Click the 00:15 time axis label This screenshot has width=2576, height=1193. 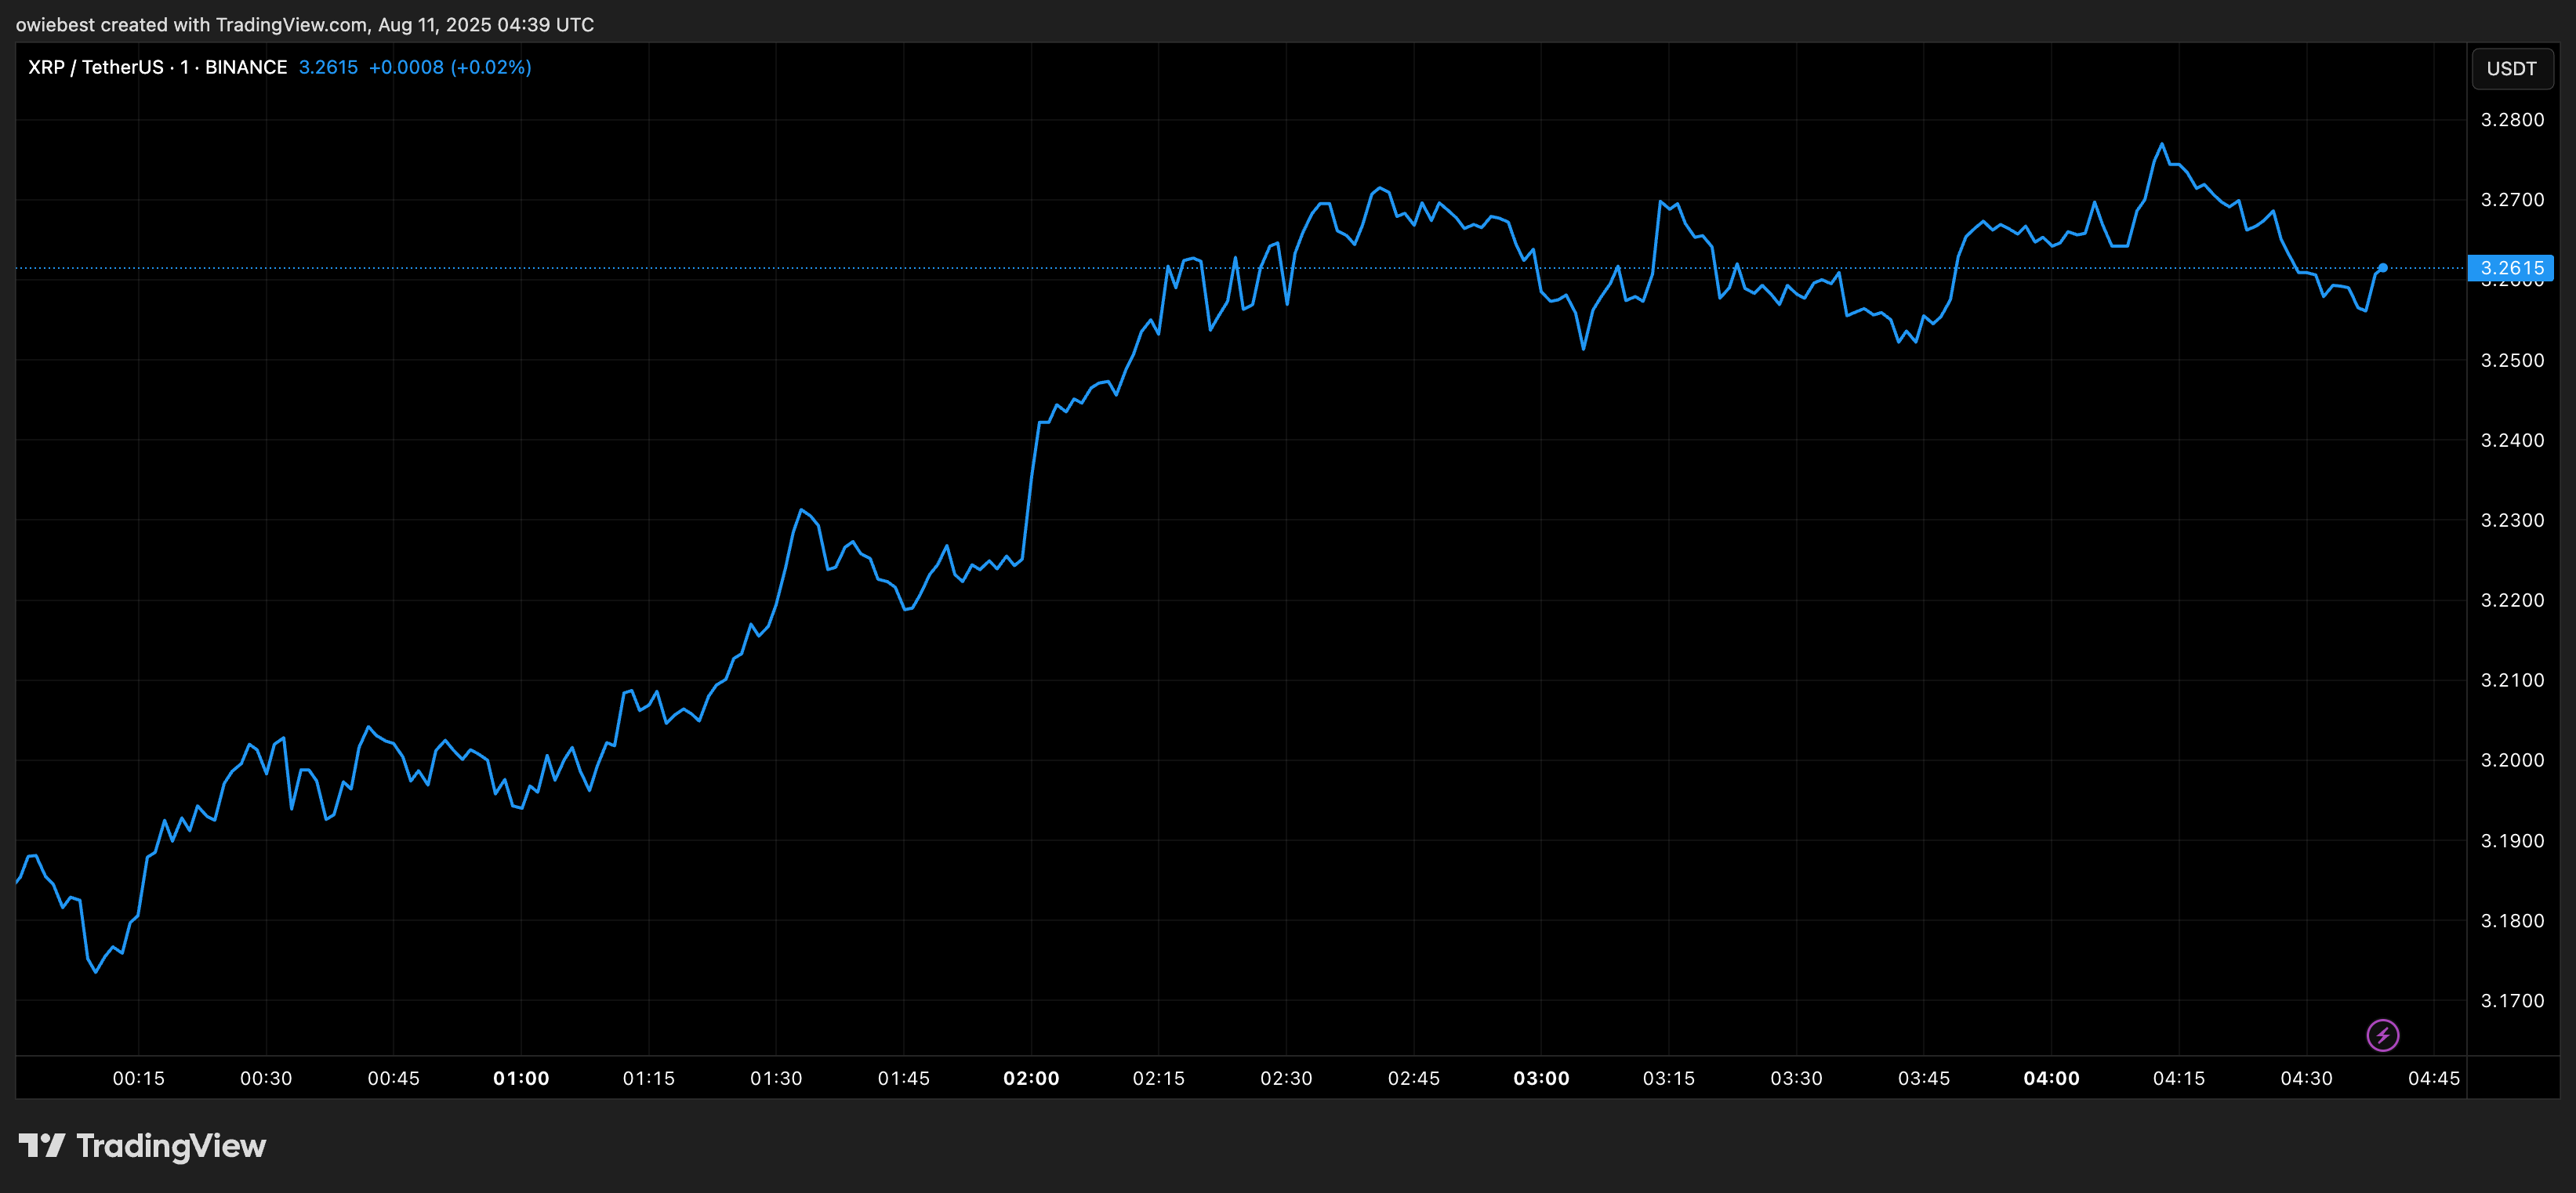coord(138,1078)
